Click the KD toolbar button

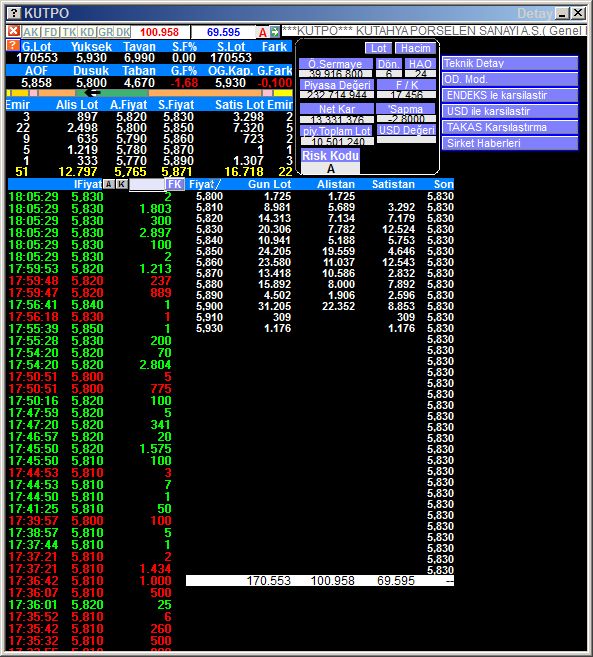[x=87, y=32]
